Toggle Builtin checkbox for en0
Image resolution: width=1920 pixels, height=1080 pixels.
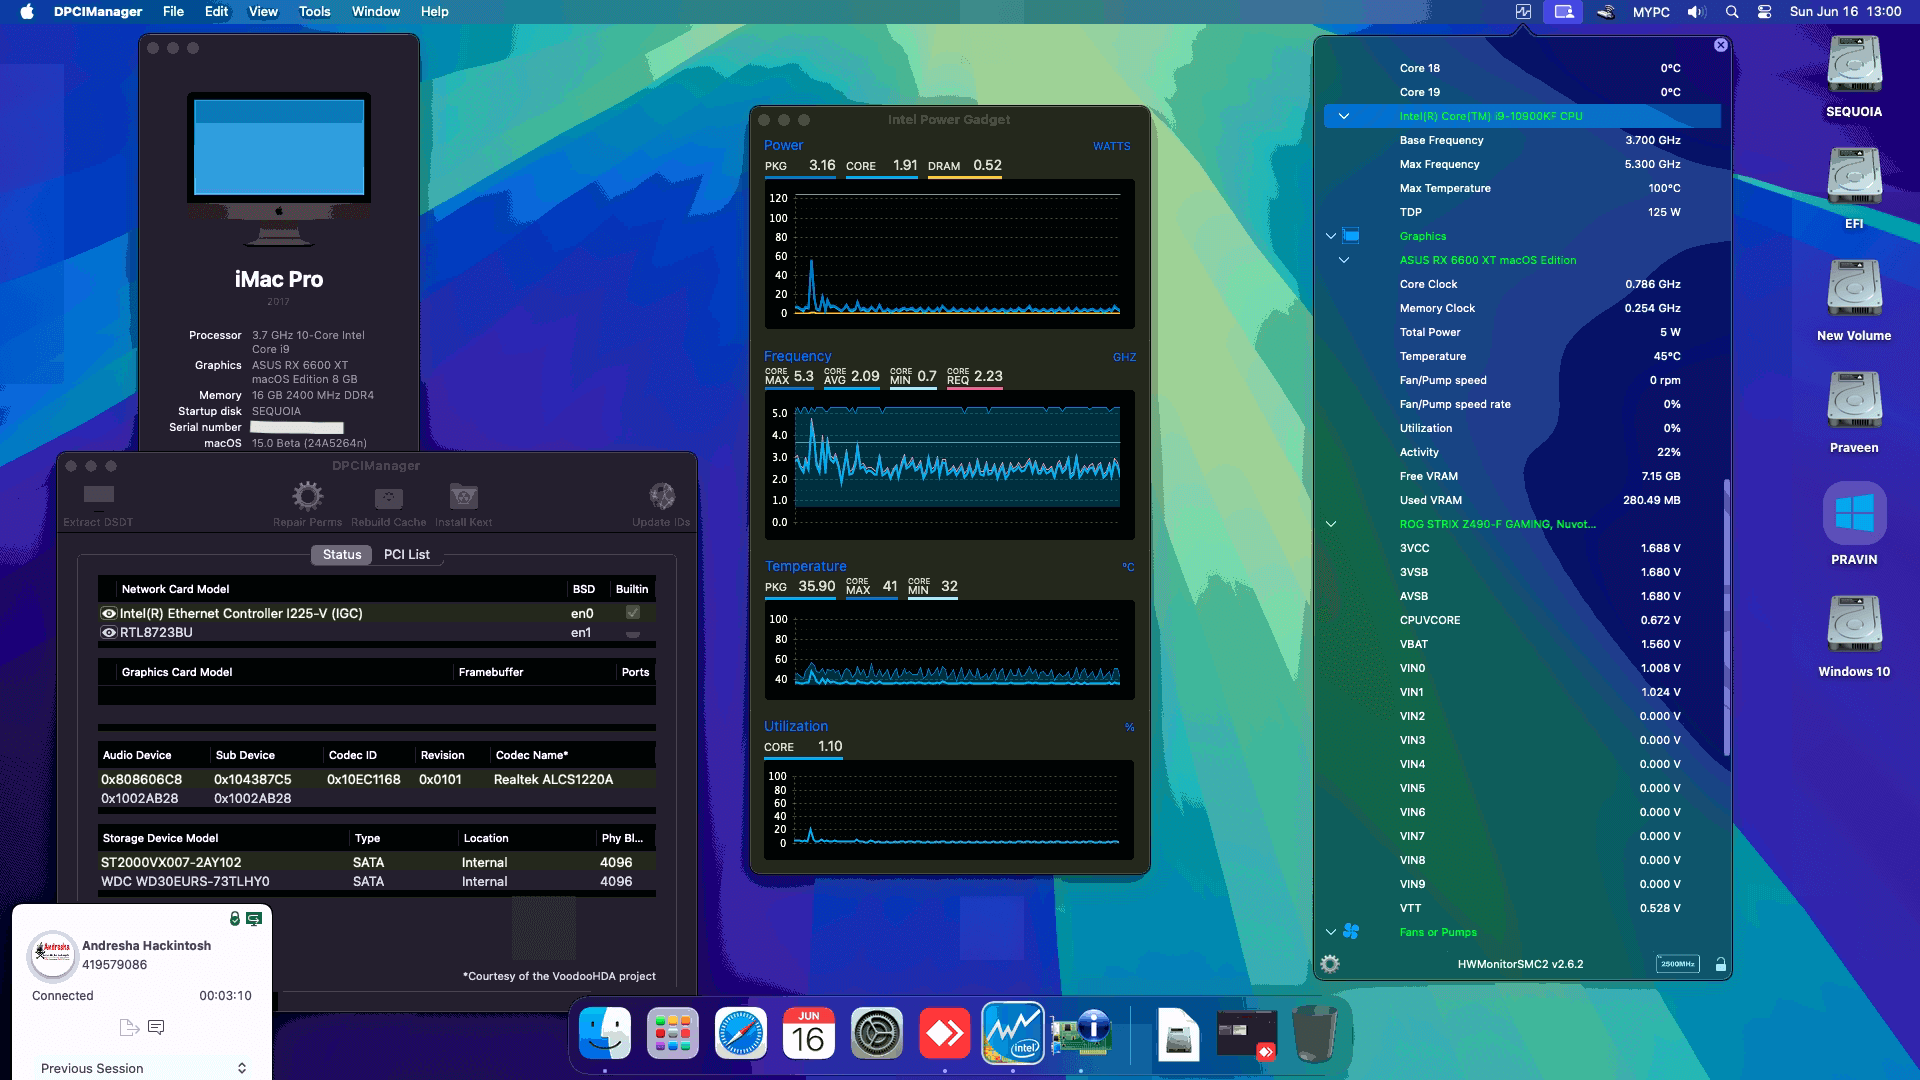coord(633,612)
